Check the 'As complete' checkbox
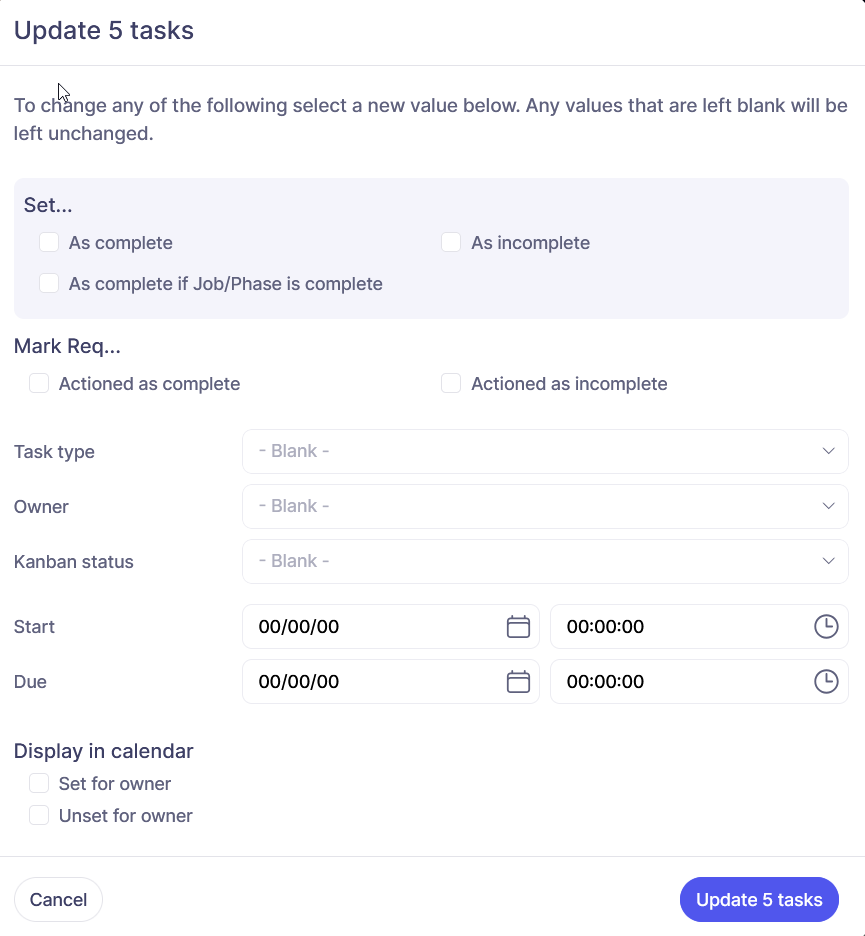The image size is (865, 936). click(49, 243)
